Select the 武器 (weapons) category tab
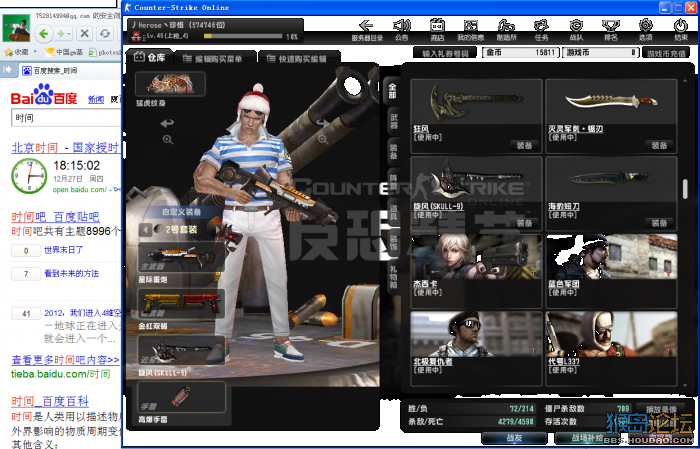Viewport: 700px width, 449px height. [393, 121]
